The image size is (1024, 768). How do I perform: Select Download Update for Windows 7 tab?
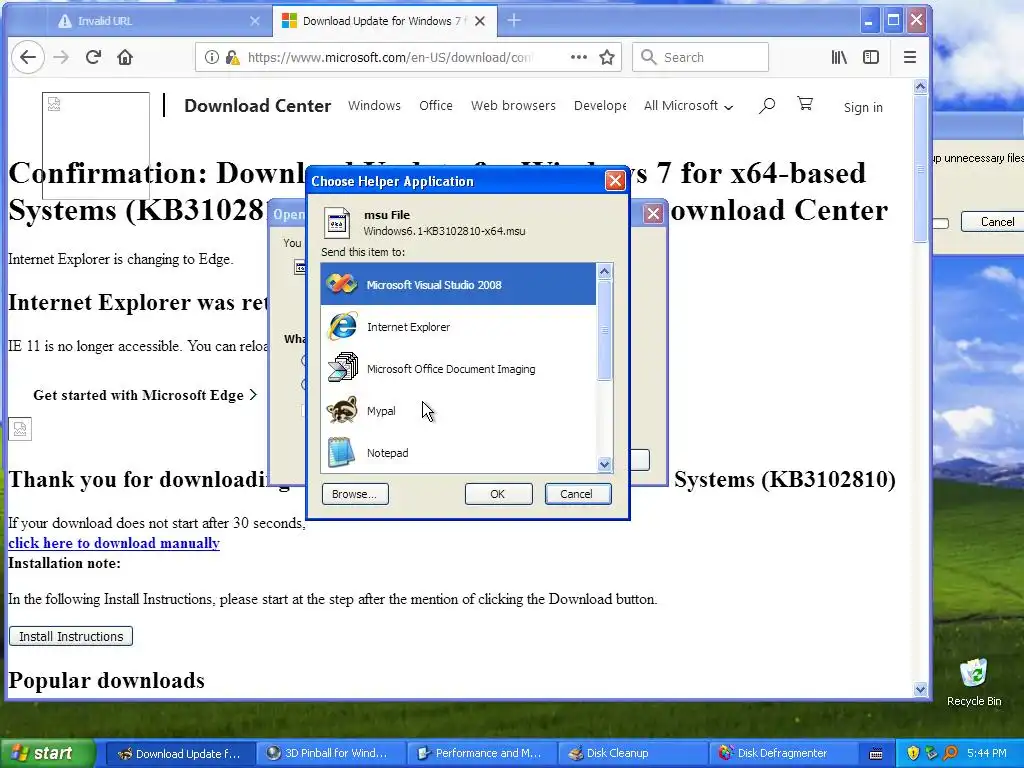pyautogui.click(x=384, y=21)
